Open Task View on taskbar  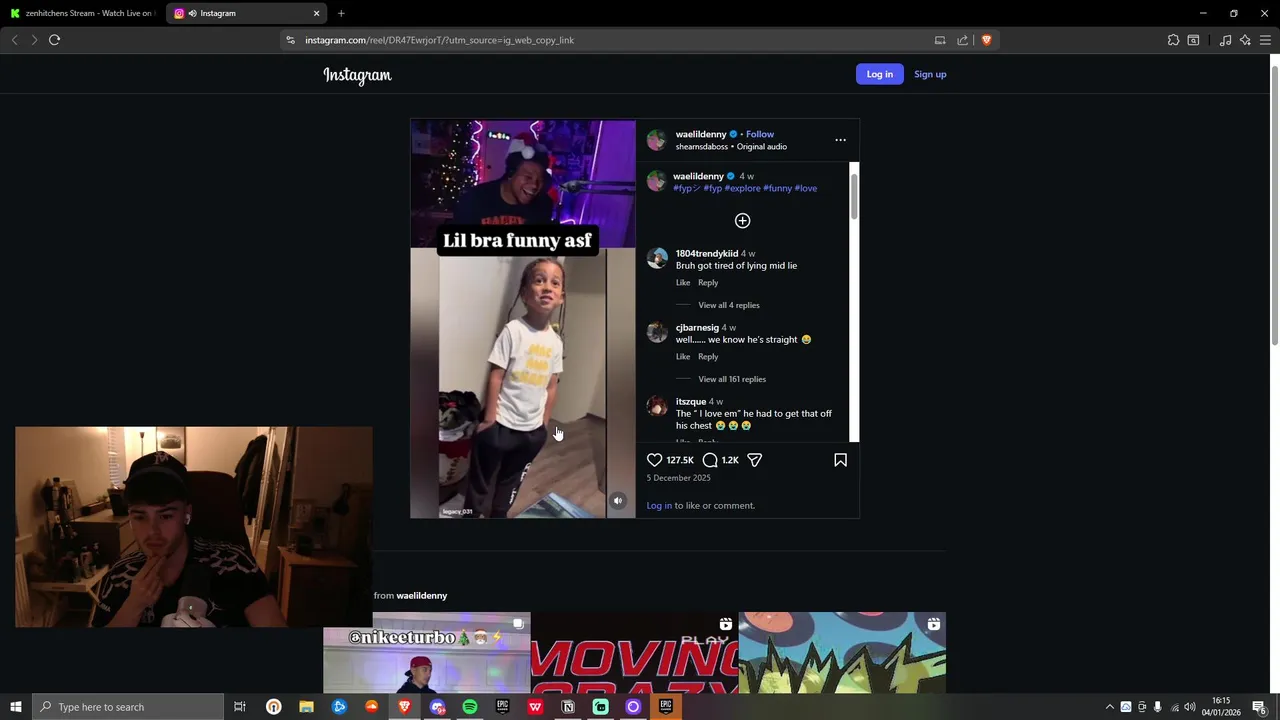[240, 707]
